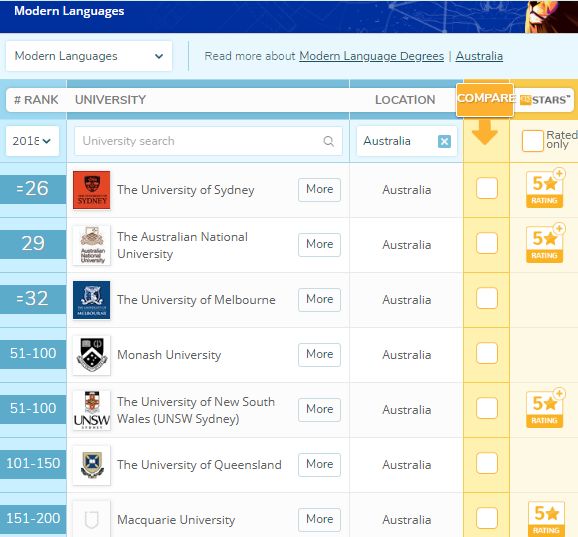Click the orange COMPARE button
Screen dimensions: 578x537
point(485,100)
